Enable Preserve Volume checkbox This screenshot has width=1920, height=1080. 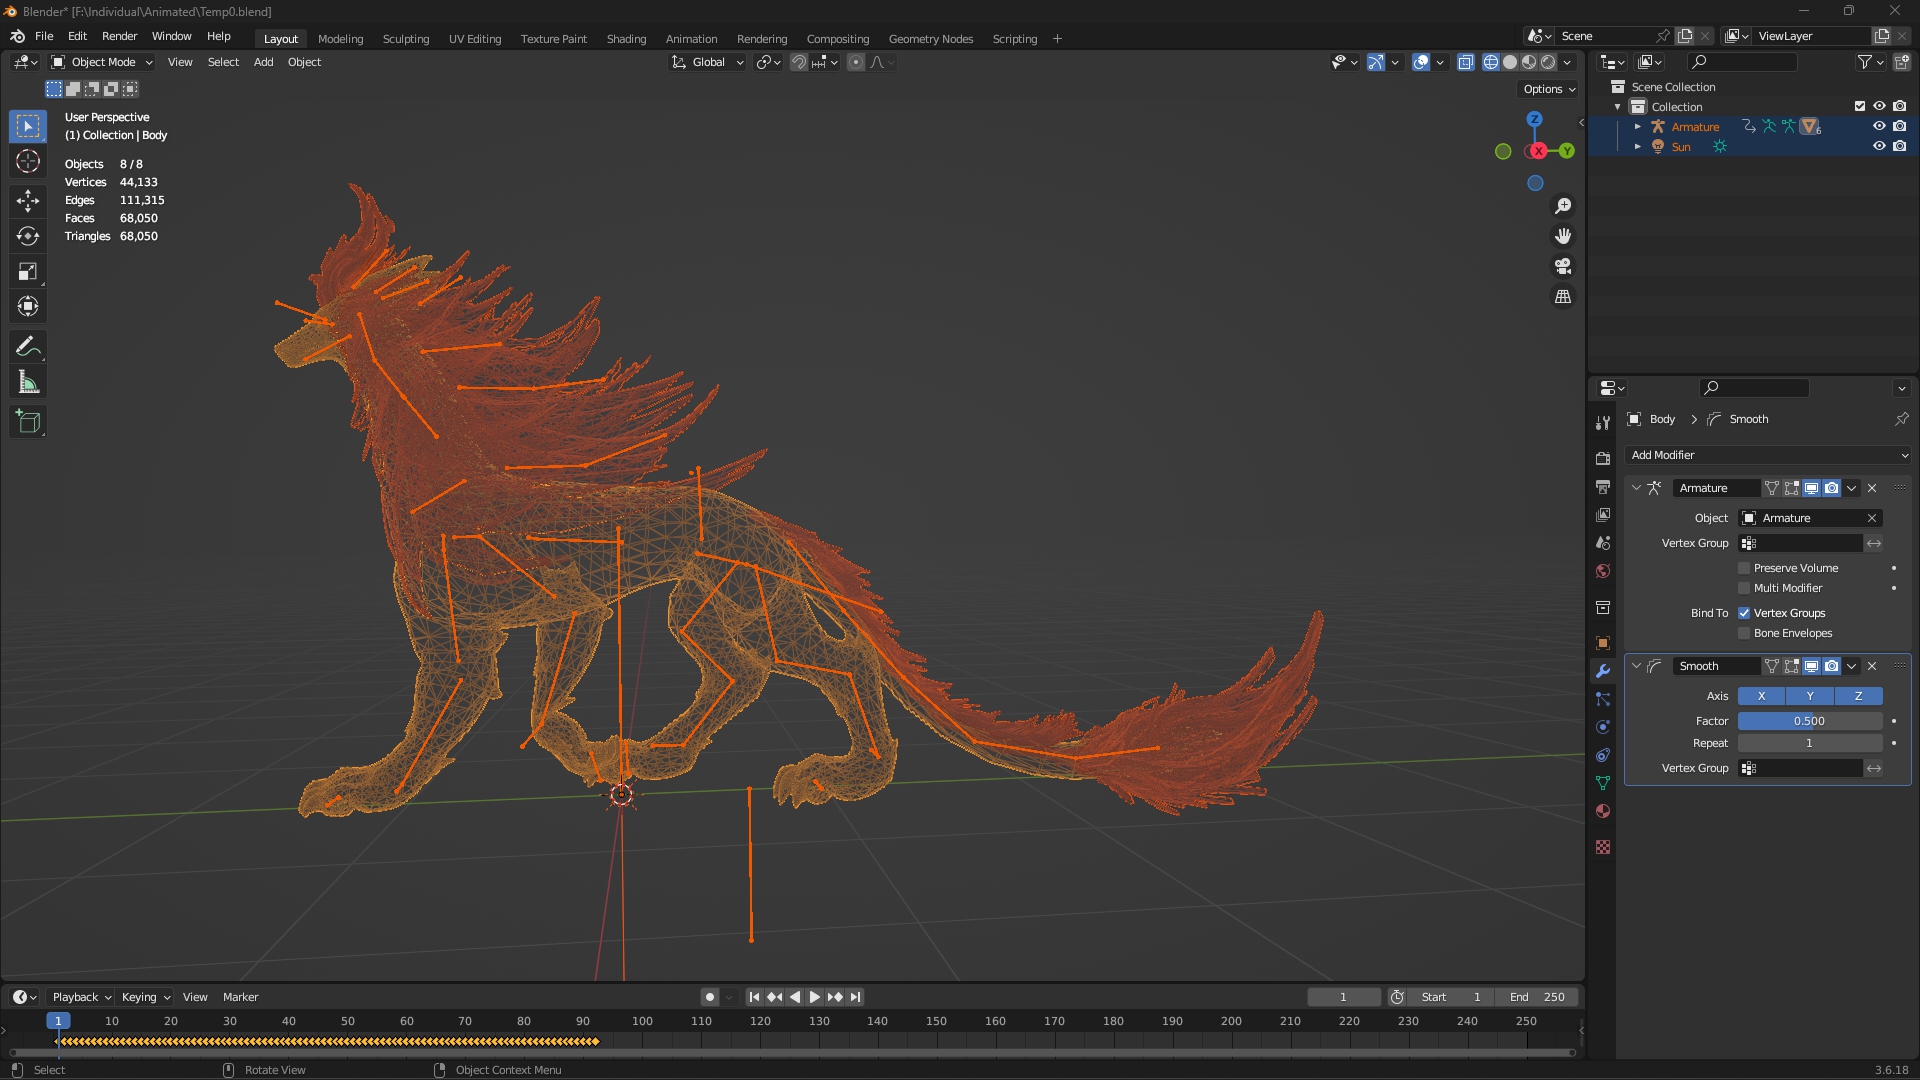pyautogui.click(x=1744, y=568)
